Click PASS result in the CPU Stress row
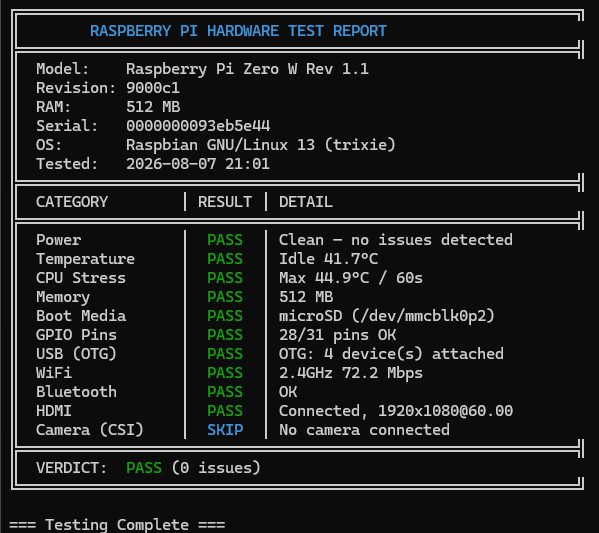Screen dimensions: 599x533 (x=225, y=278)
